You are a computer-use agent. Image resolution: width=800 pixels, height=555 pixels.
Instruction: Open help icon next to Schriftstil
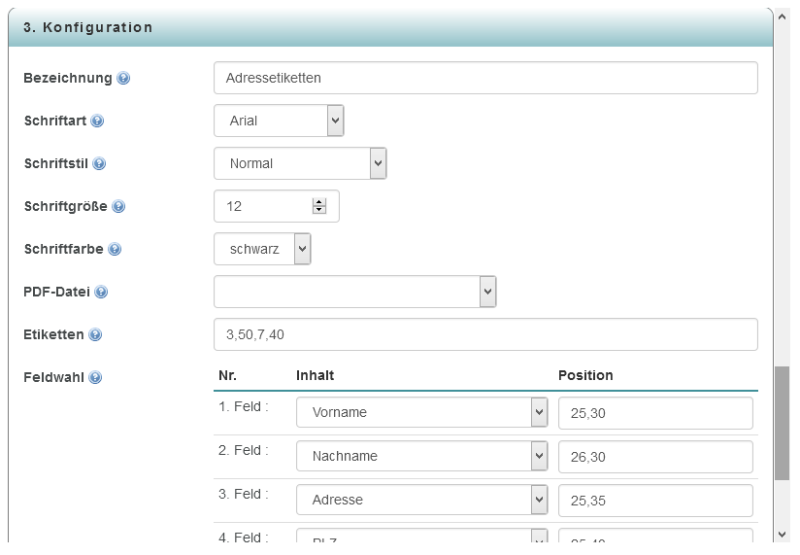(x=100, y=164)
